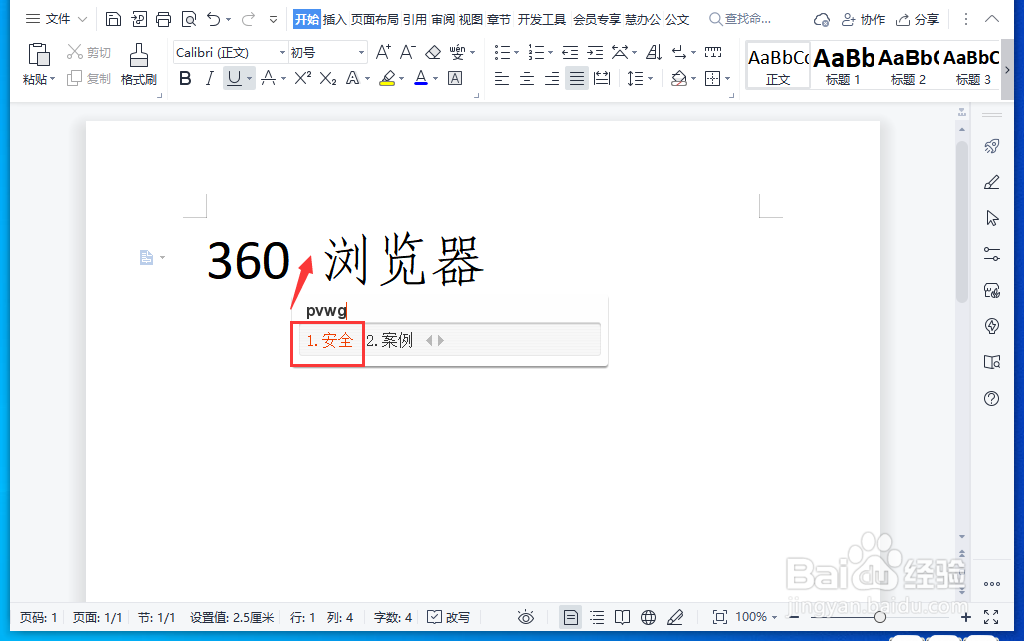This screenshot has width=1024, height=641.
Task: Click the text highlight color marker
Action: click(x=387, y=78)
